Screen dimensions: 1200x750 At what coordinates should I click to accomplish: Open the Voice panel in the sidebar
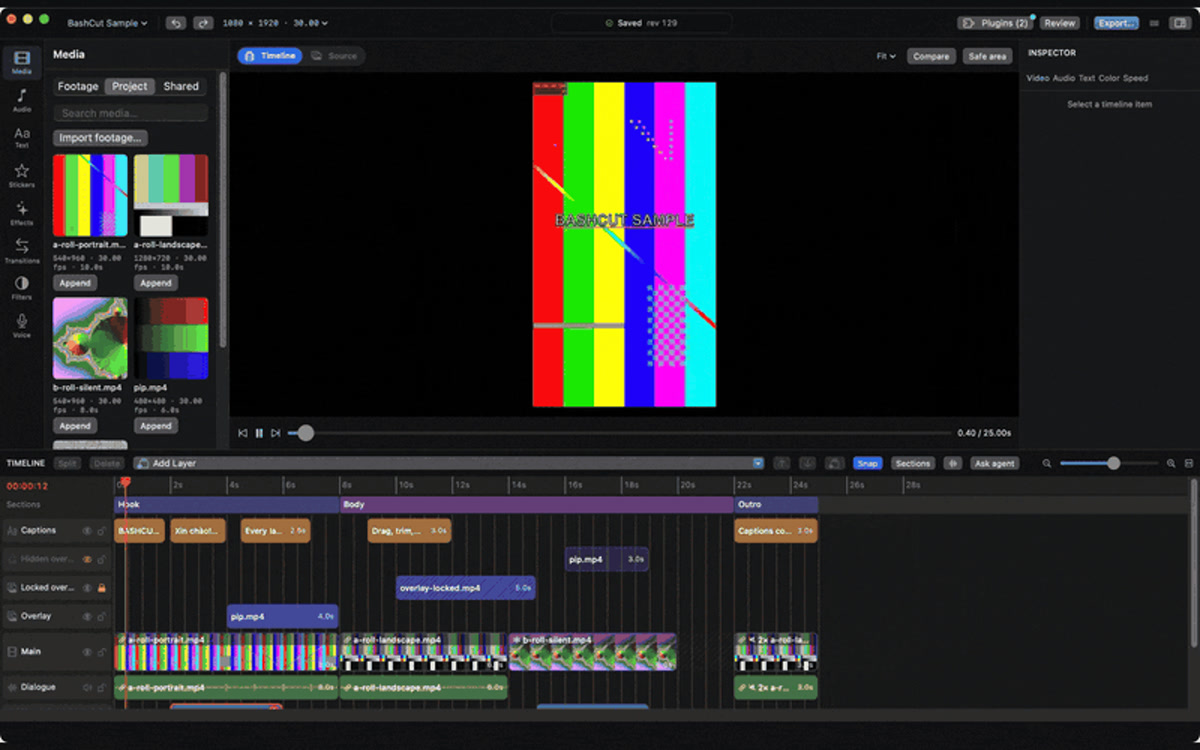(x=21, y=326)
